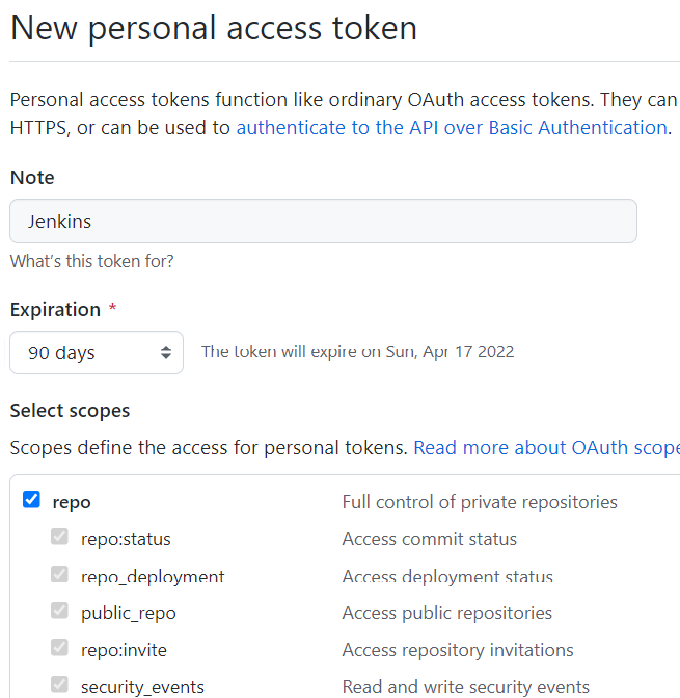The width and height of the screenshot is (680, 698).
Task: Click the public_repo scope label
Action: tap(128, 613)
